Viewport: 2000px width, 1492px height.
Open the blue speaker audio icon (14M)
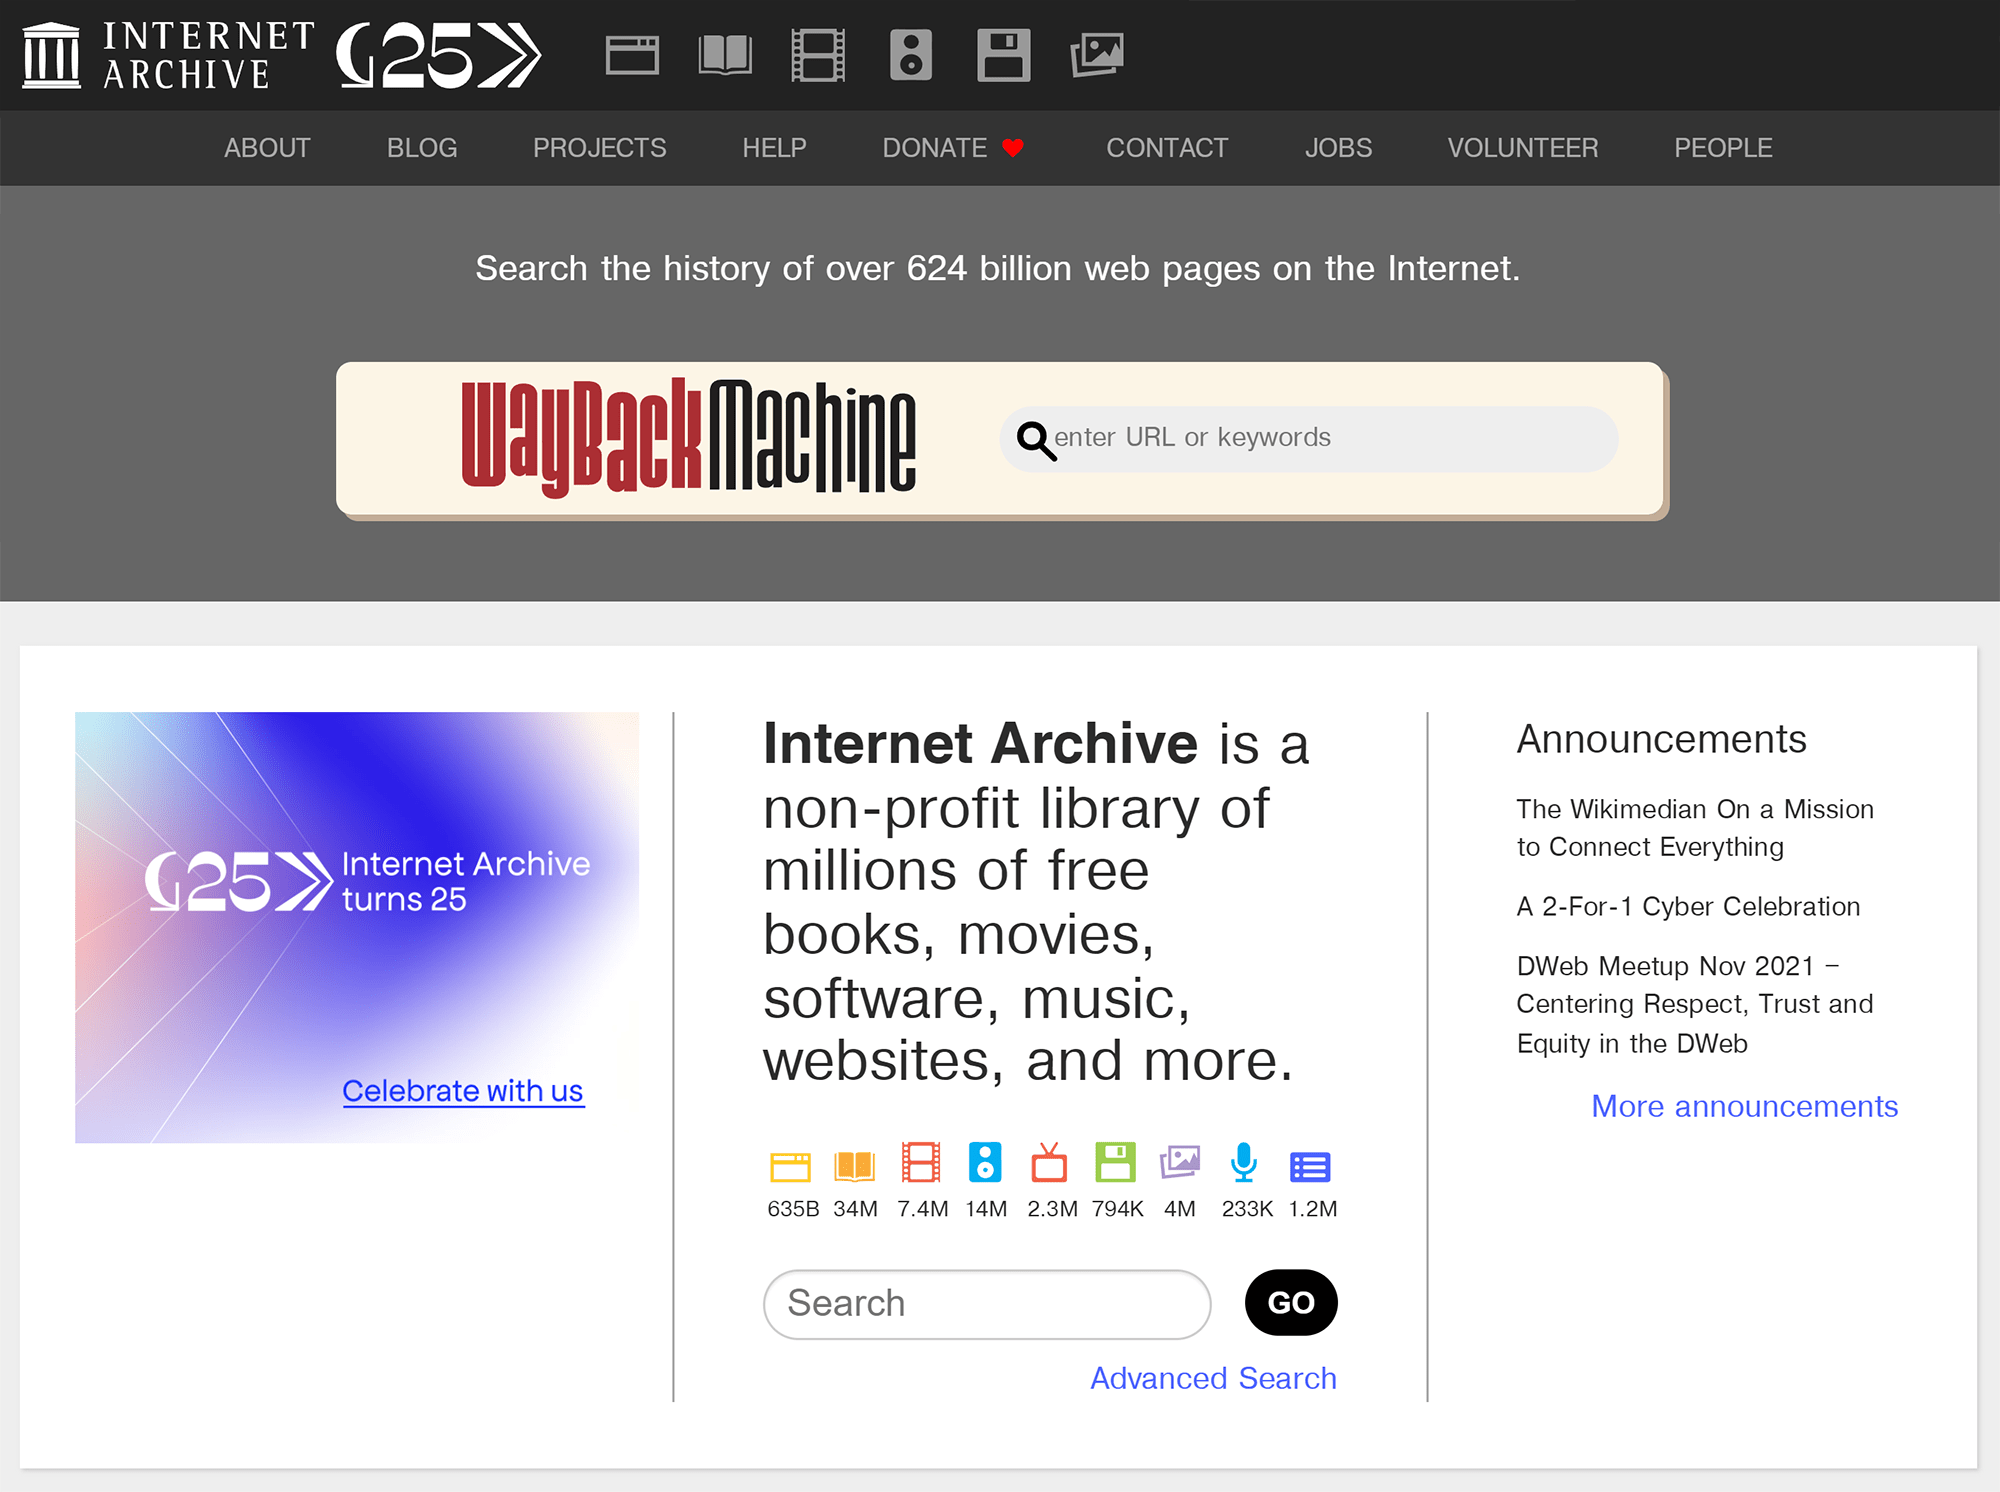point(985,1163)
